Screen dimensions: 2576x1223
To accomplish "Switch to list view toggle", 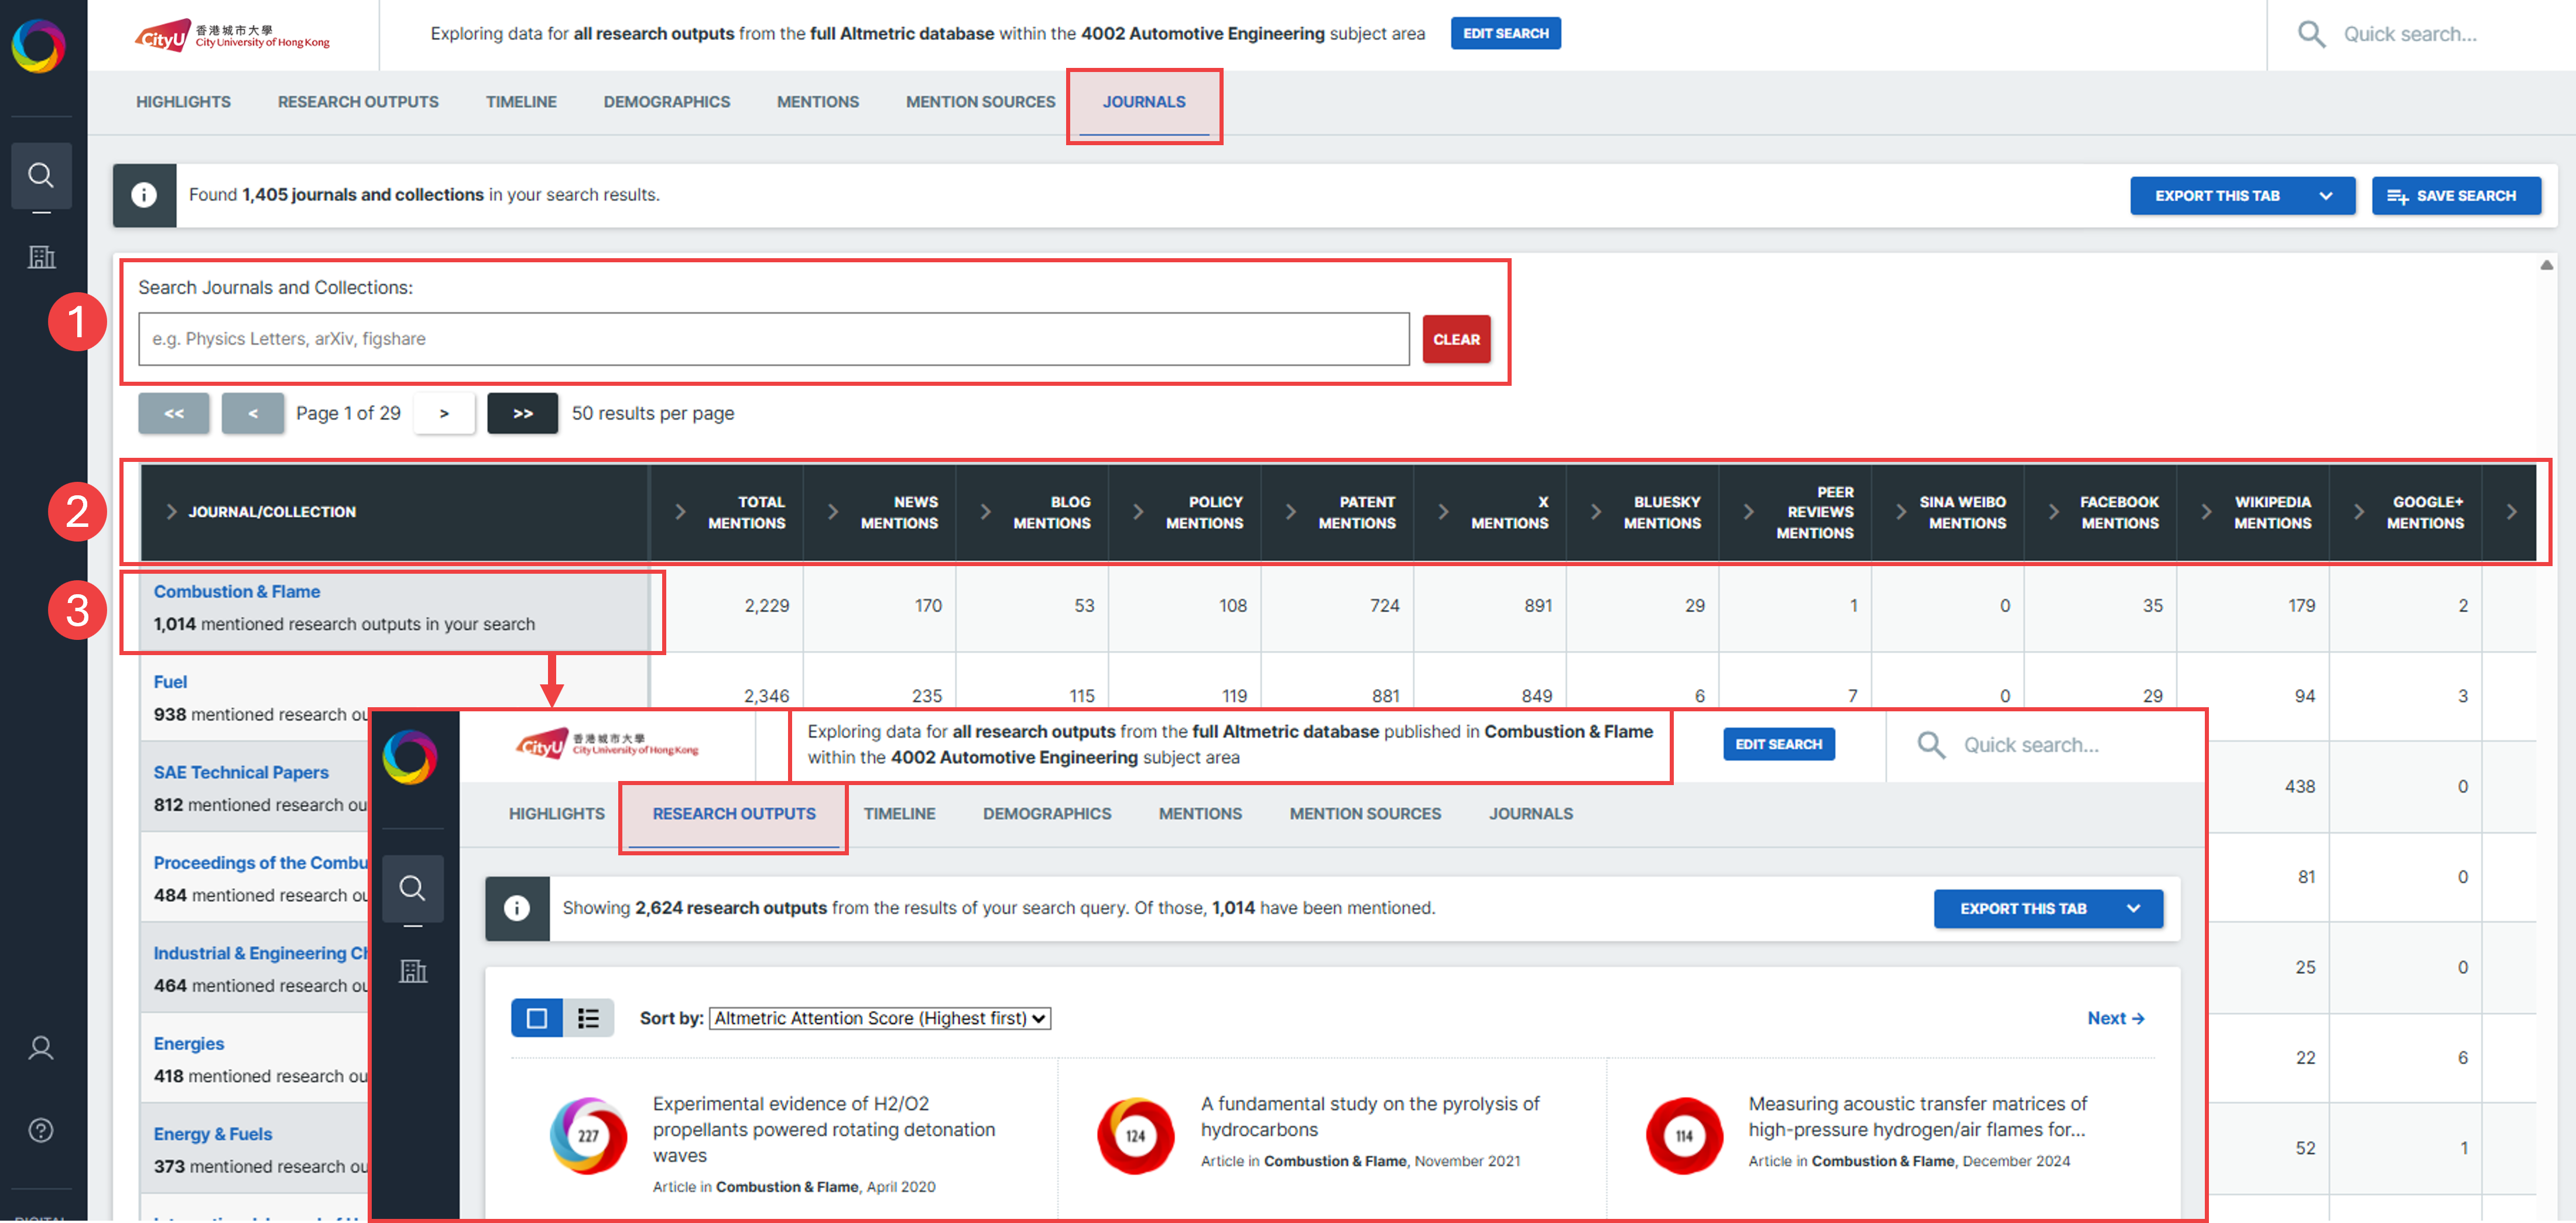I will [x=588, y=1018].
